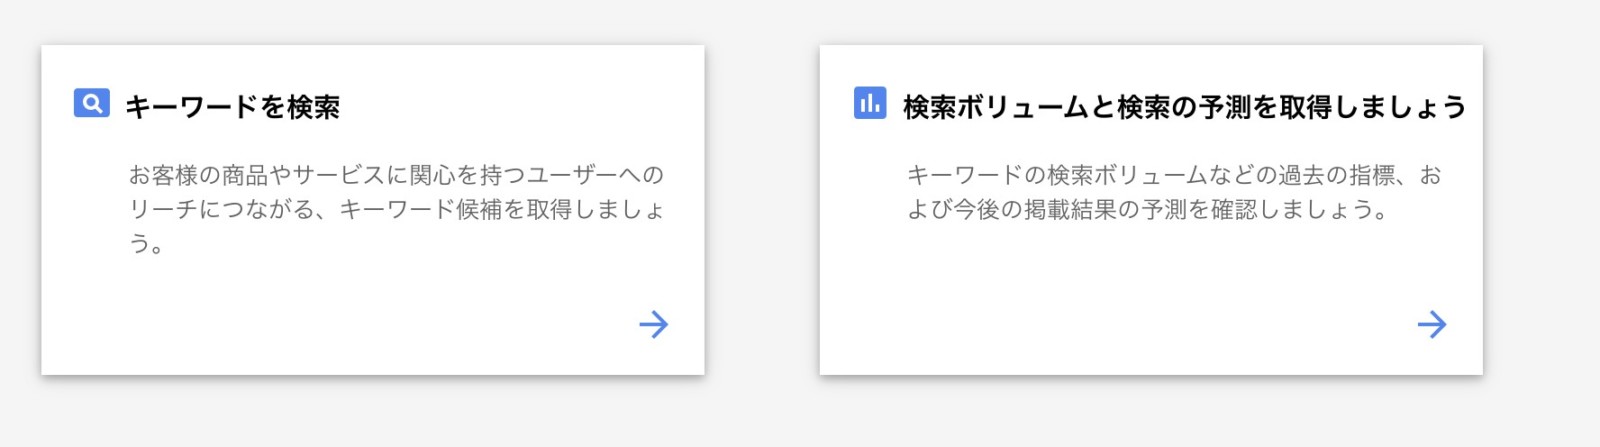Click the text キーワード候補を取得しましょう

(500, 210)
